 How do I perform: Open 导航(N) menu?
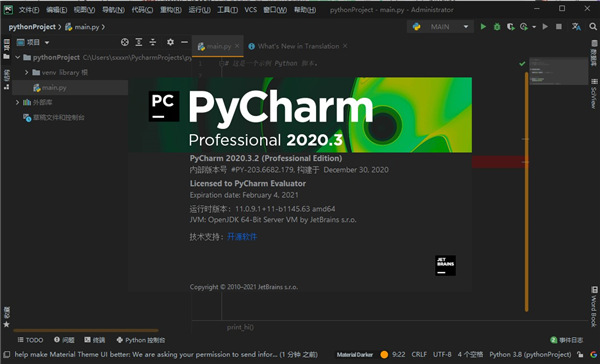(113, 10)
